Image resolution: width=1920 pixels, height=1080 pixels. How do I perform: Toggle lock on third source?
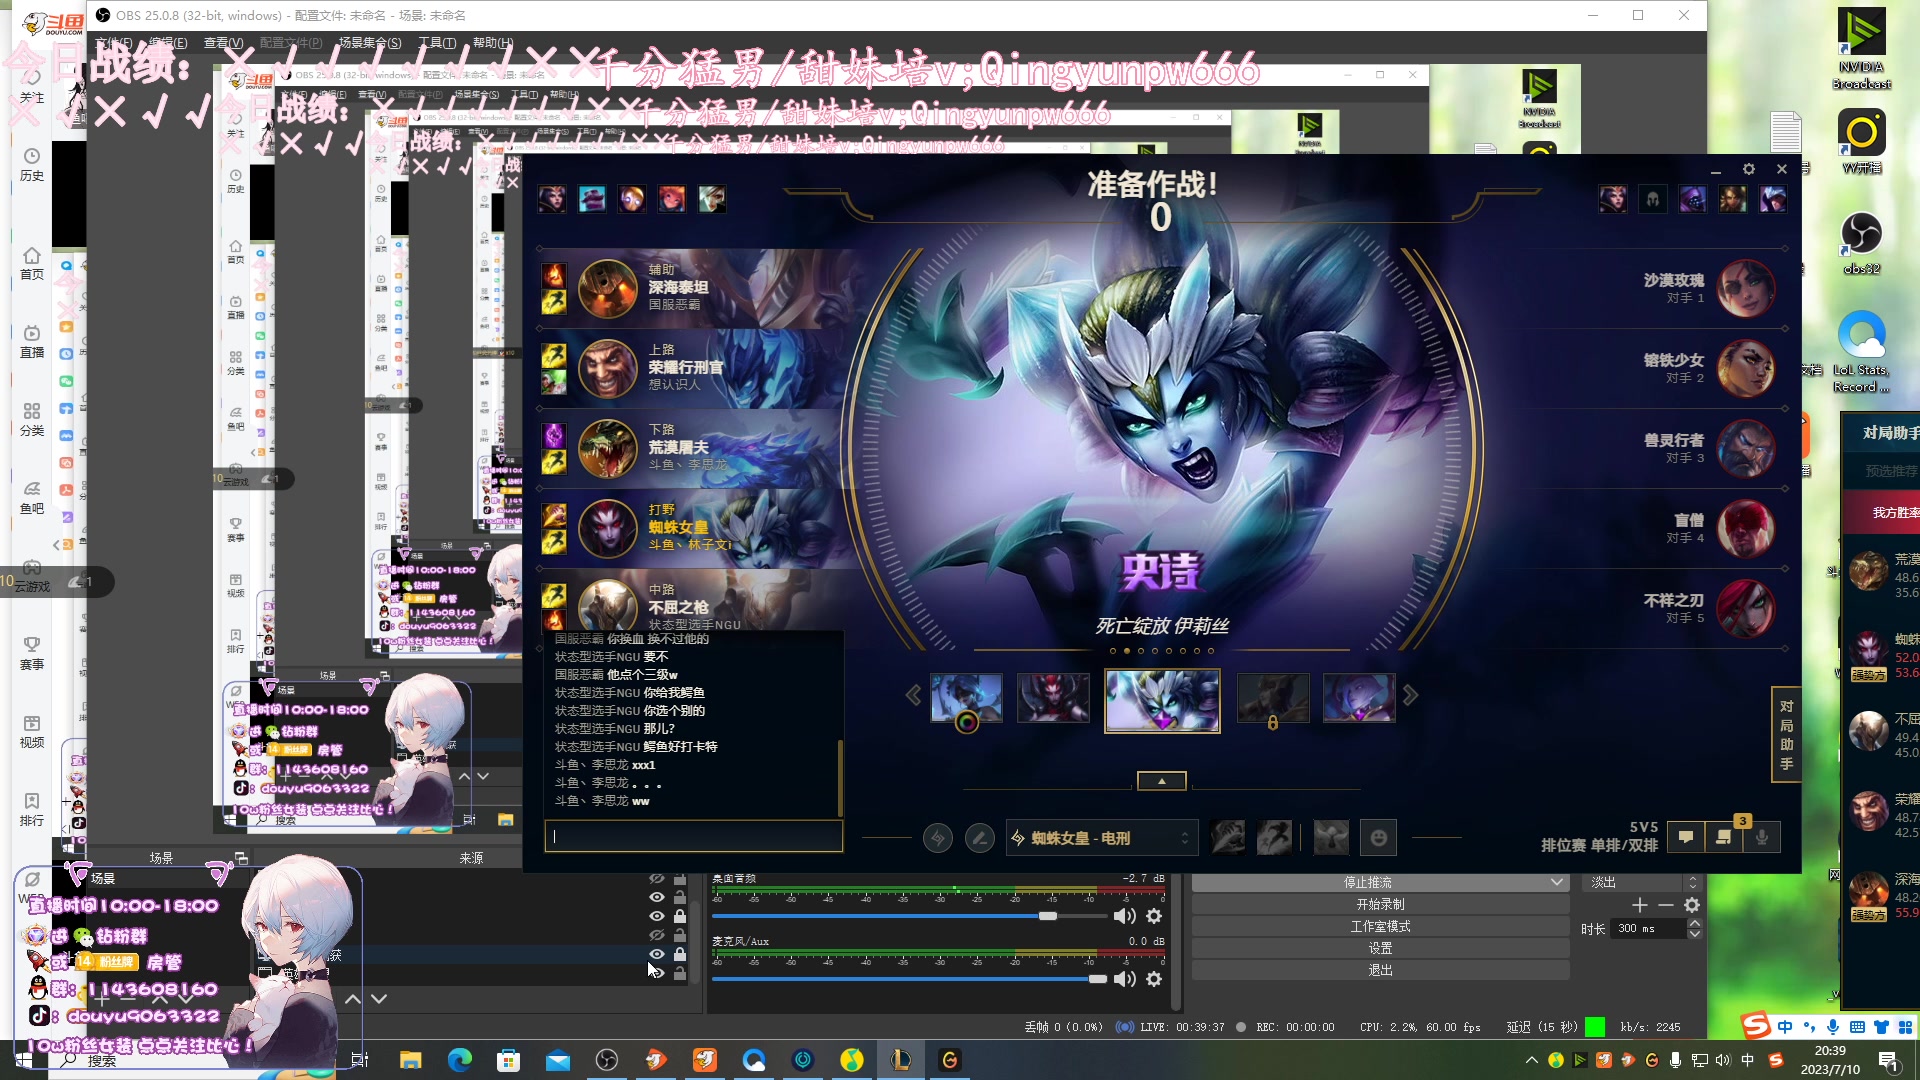pyautogui.click(x=680, y=916)
